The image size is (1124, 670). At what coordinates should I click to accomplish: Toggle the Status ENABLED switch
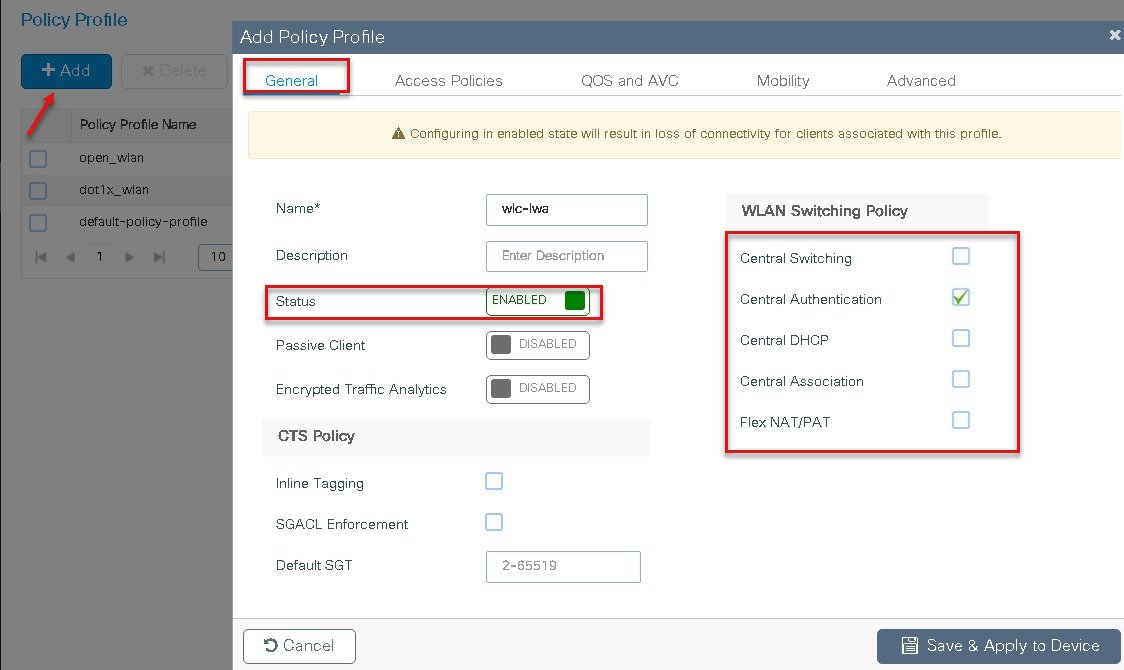538,301
